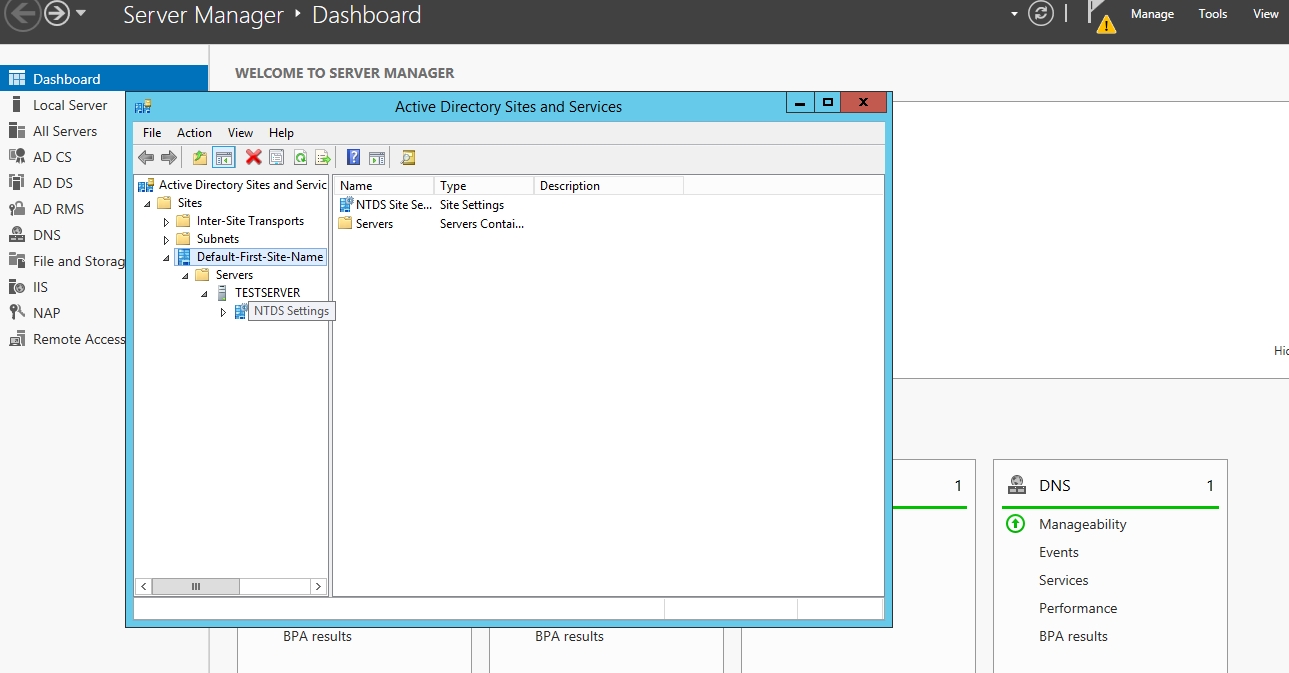Open the Help menu in Sites and Services

click(282, 132)
